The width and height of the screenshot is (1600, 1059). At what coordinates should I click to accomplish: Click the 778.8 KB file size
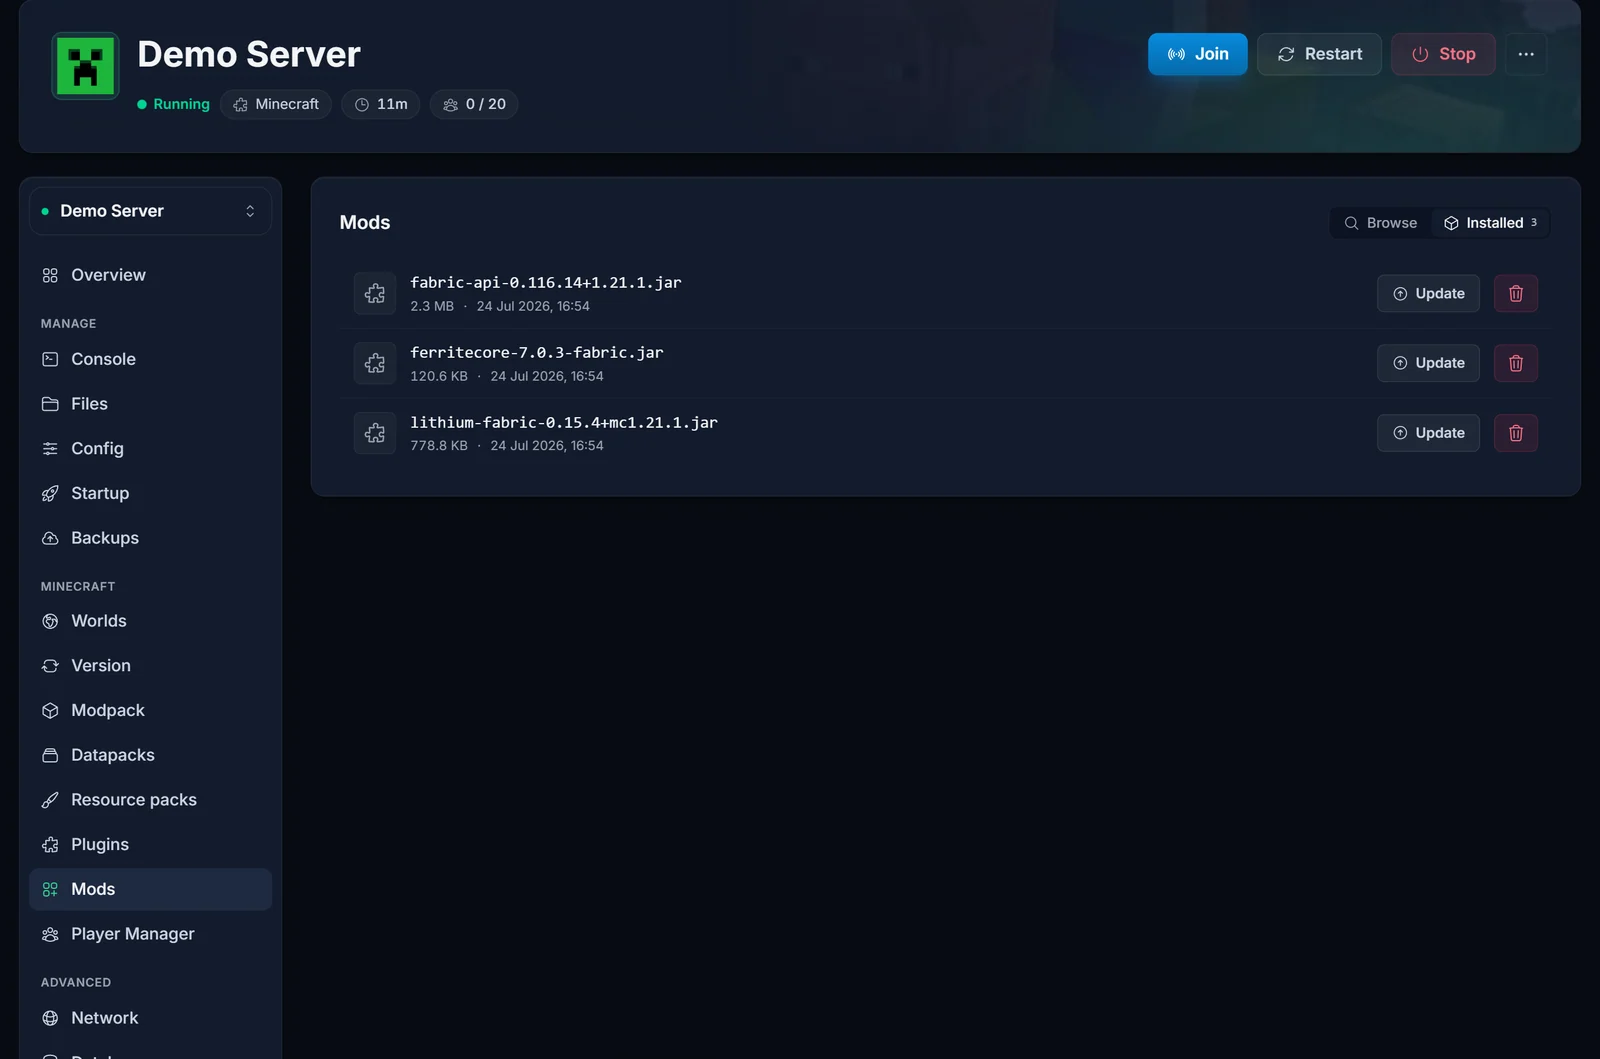[x=439, y=446]
